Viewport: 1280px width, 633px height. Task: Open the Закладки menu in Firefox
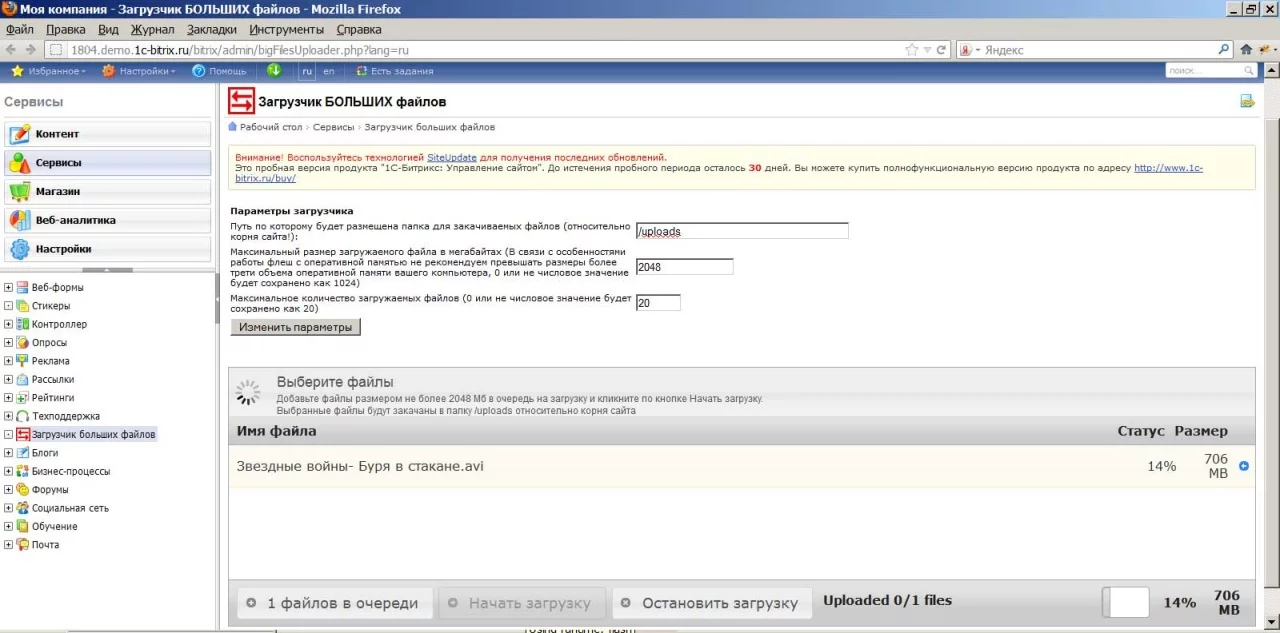212,30
